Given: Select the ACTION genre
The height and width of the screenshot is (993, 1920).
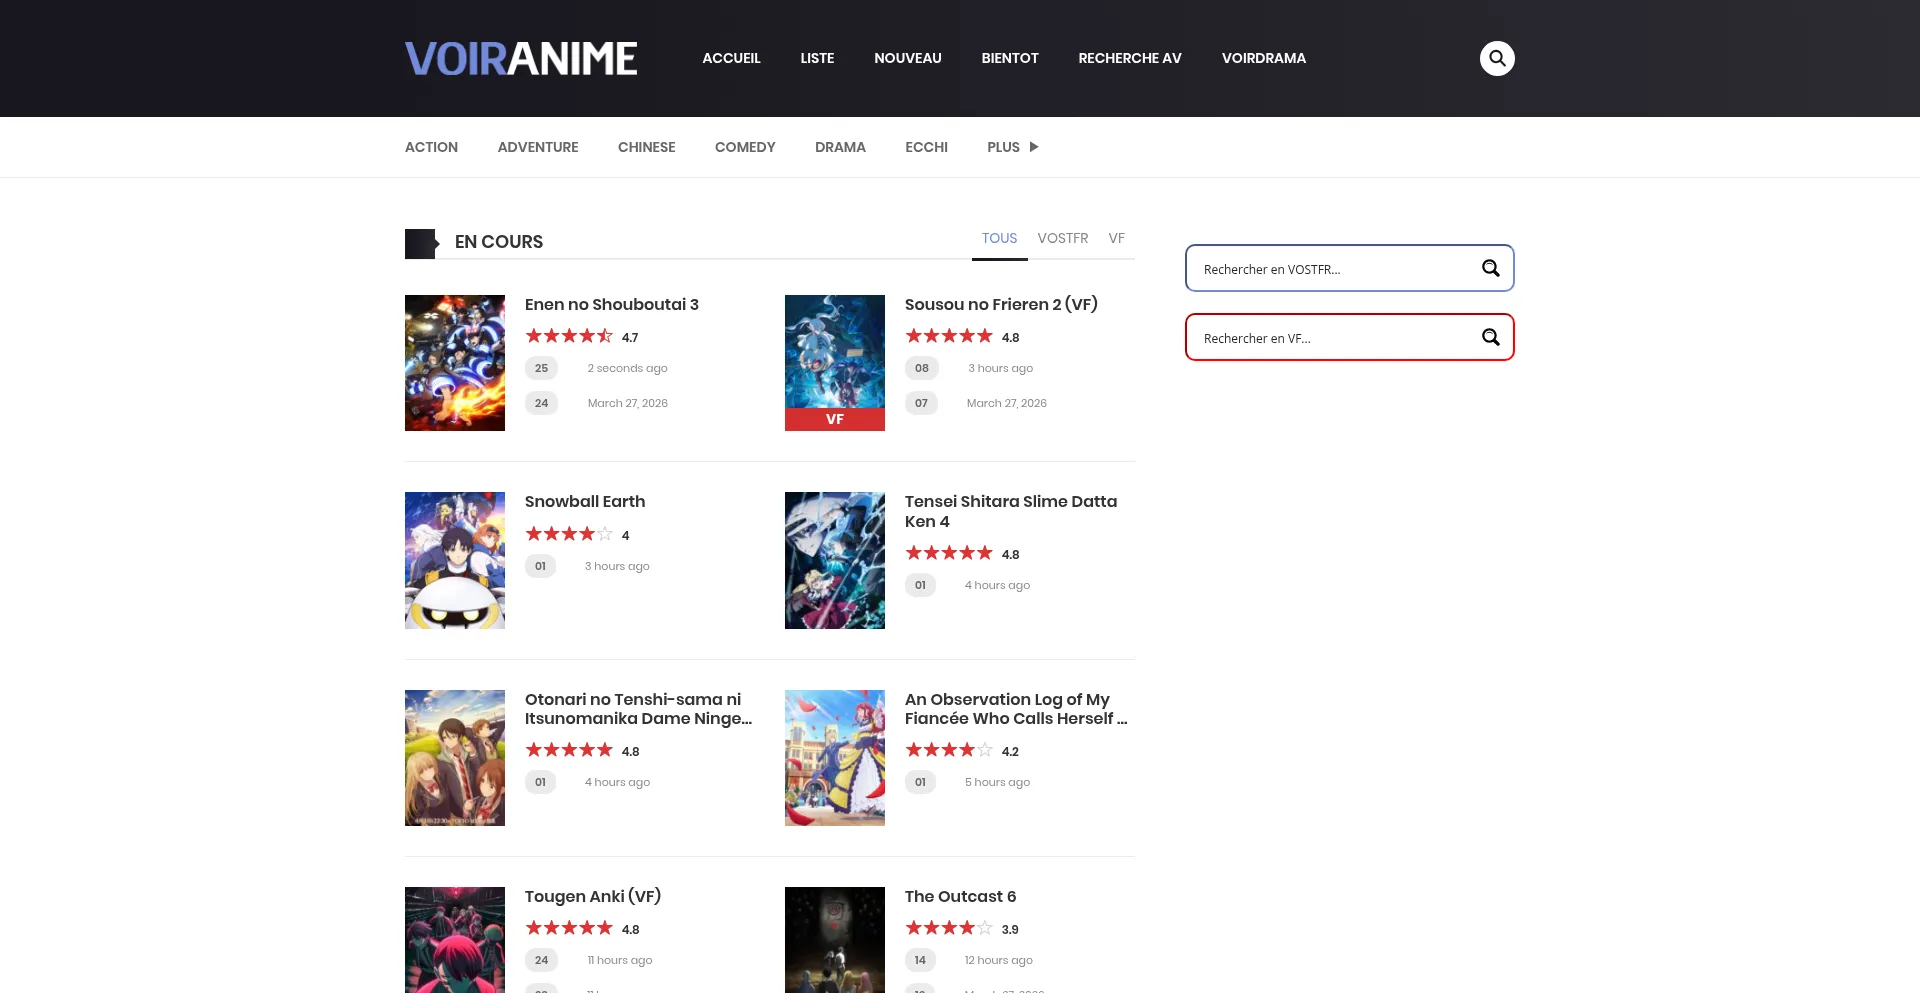Looking at the screenshot, I should click(431, 147).
